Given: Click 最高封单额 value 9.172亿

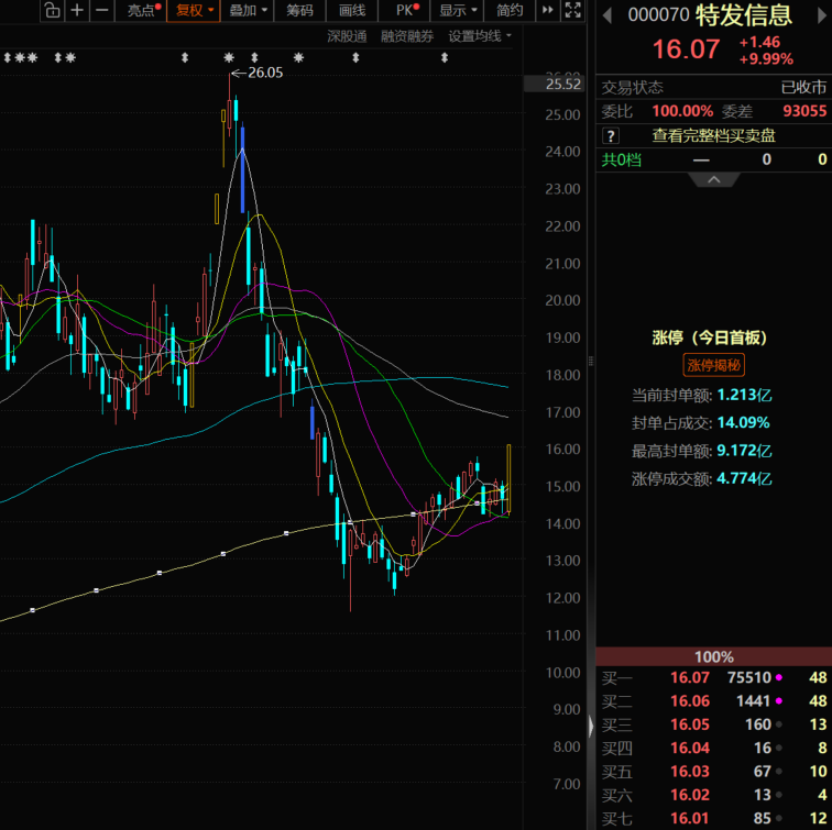Looking at the screenshot, I should pos(744,451).
